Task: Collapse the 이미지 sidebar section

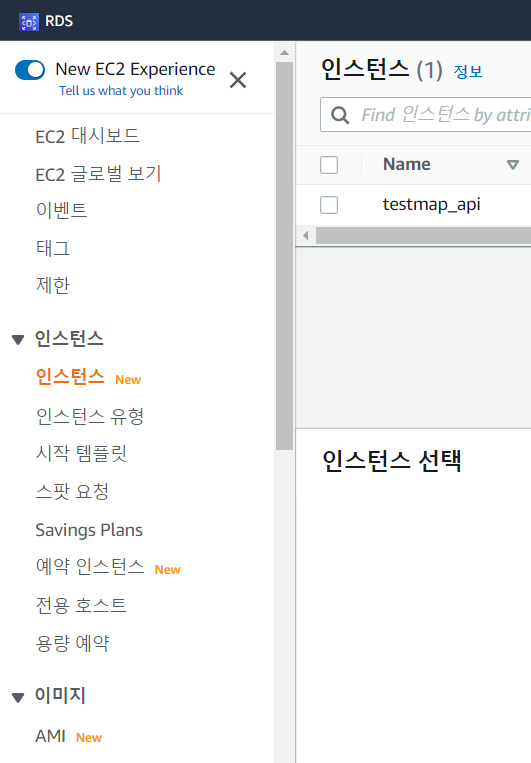Action: [x=18, y=697]
